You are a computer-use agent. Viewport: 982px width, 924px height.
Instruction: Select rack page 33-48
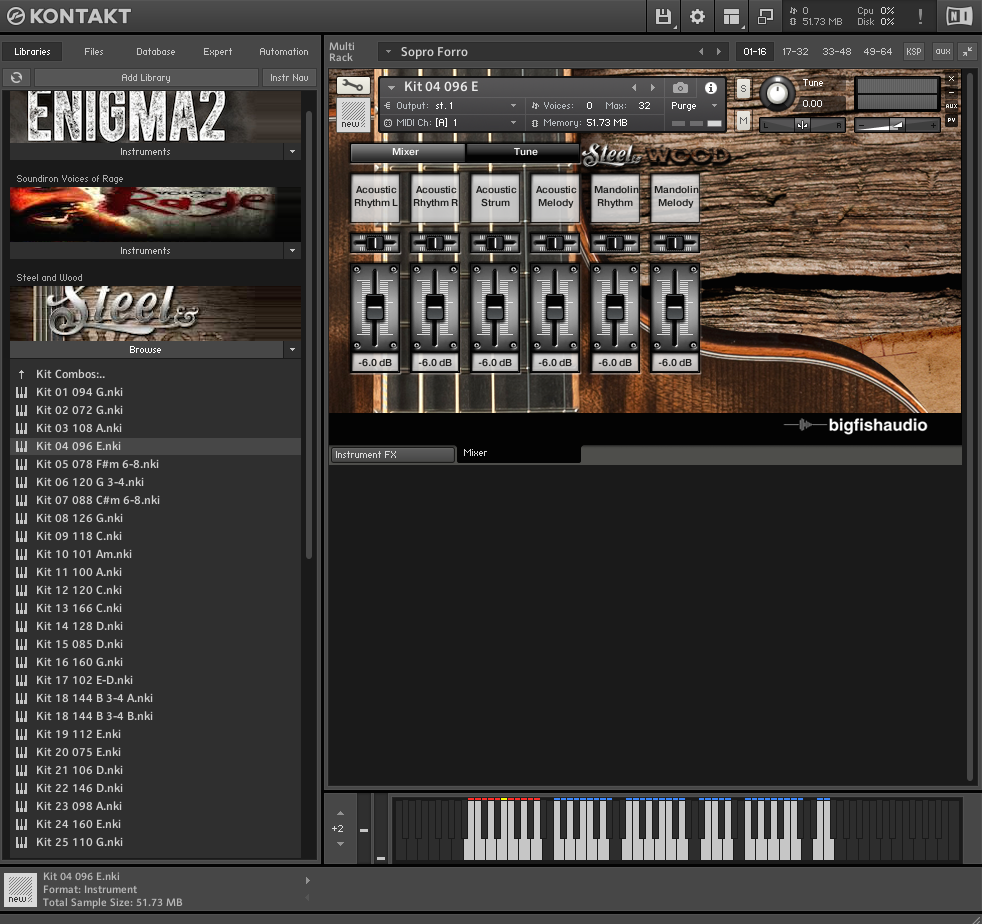click(x=837, y=51)
